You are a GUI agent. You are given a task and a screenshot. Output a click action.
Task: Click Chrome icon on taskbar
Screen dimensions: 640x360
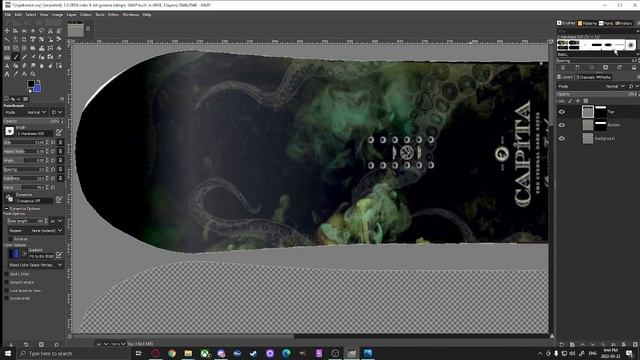click(x=172, y=353)
